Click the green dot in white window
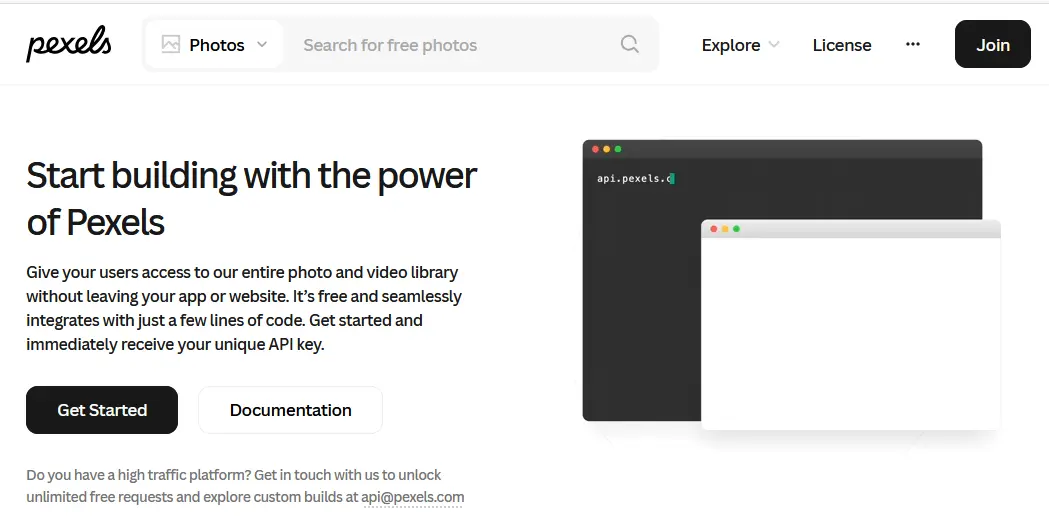 pos(736,229)
